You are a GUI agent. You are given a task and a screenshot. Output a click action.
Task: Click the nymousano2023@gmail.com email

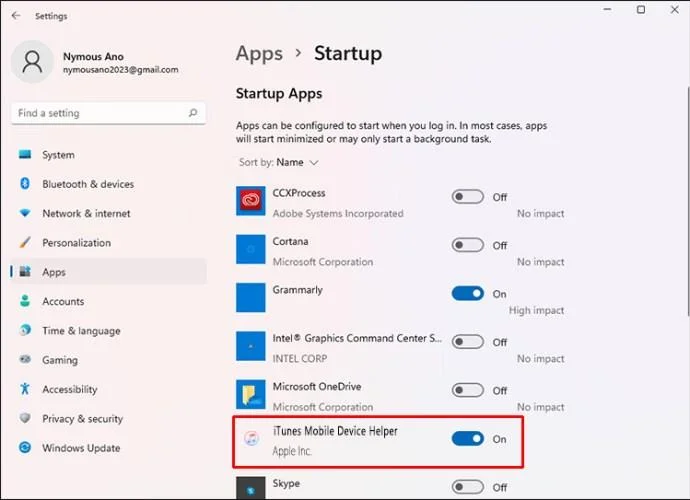tap(121, 70)
